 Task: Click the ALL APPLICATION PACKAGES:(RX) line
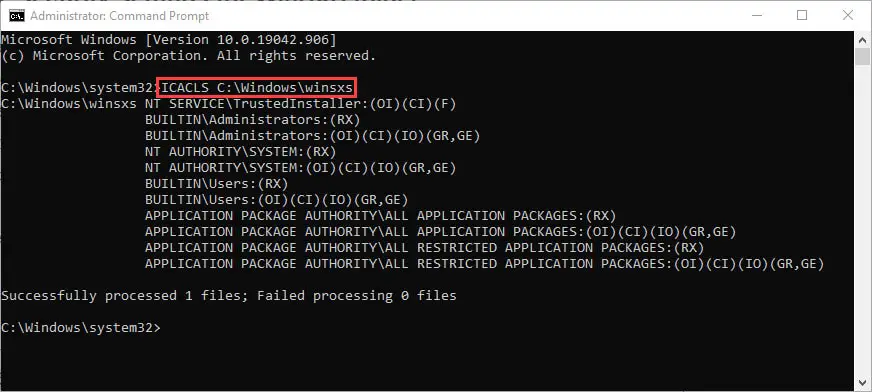click(x=381, y=216)
